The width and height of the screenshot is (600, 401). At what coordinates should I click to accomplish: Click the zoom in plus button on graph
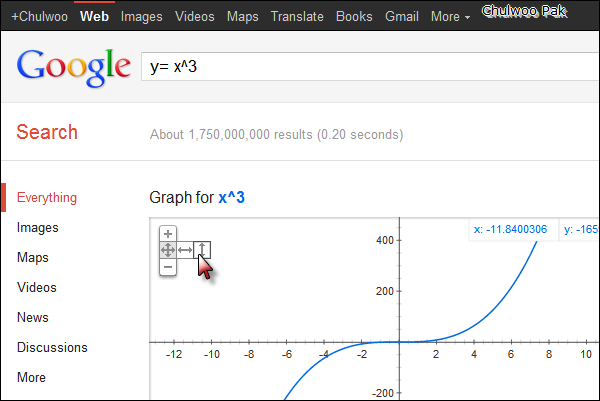(168, 234)
